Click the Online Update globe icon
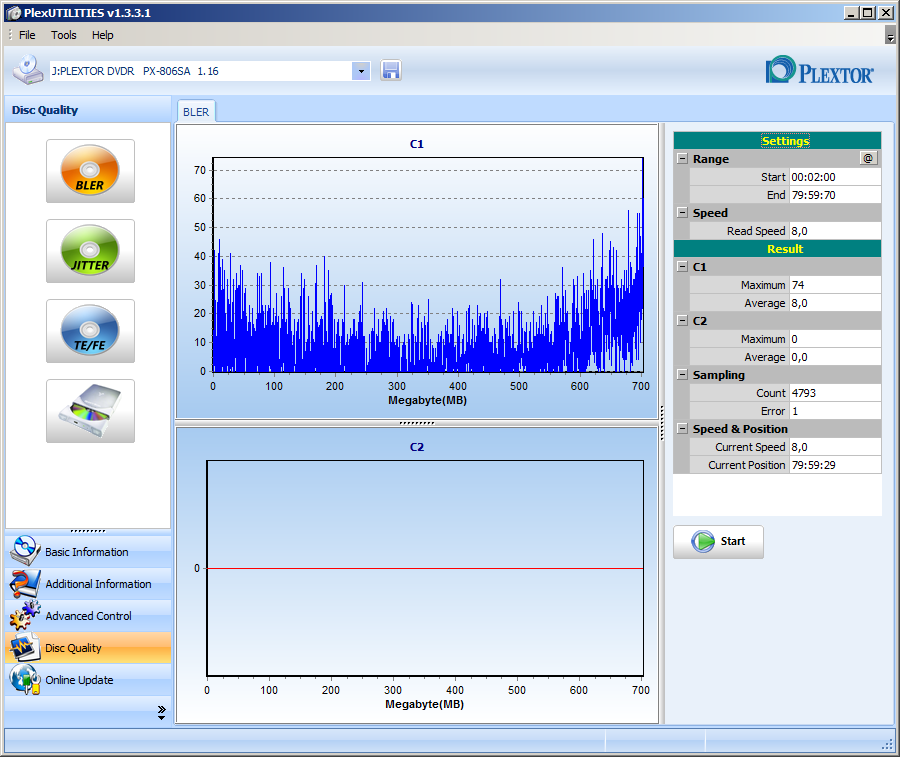This screenshot has height=757, width=900. click(x=24, y=680)
